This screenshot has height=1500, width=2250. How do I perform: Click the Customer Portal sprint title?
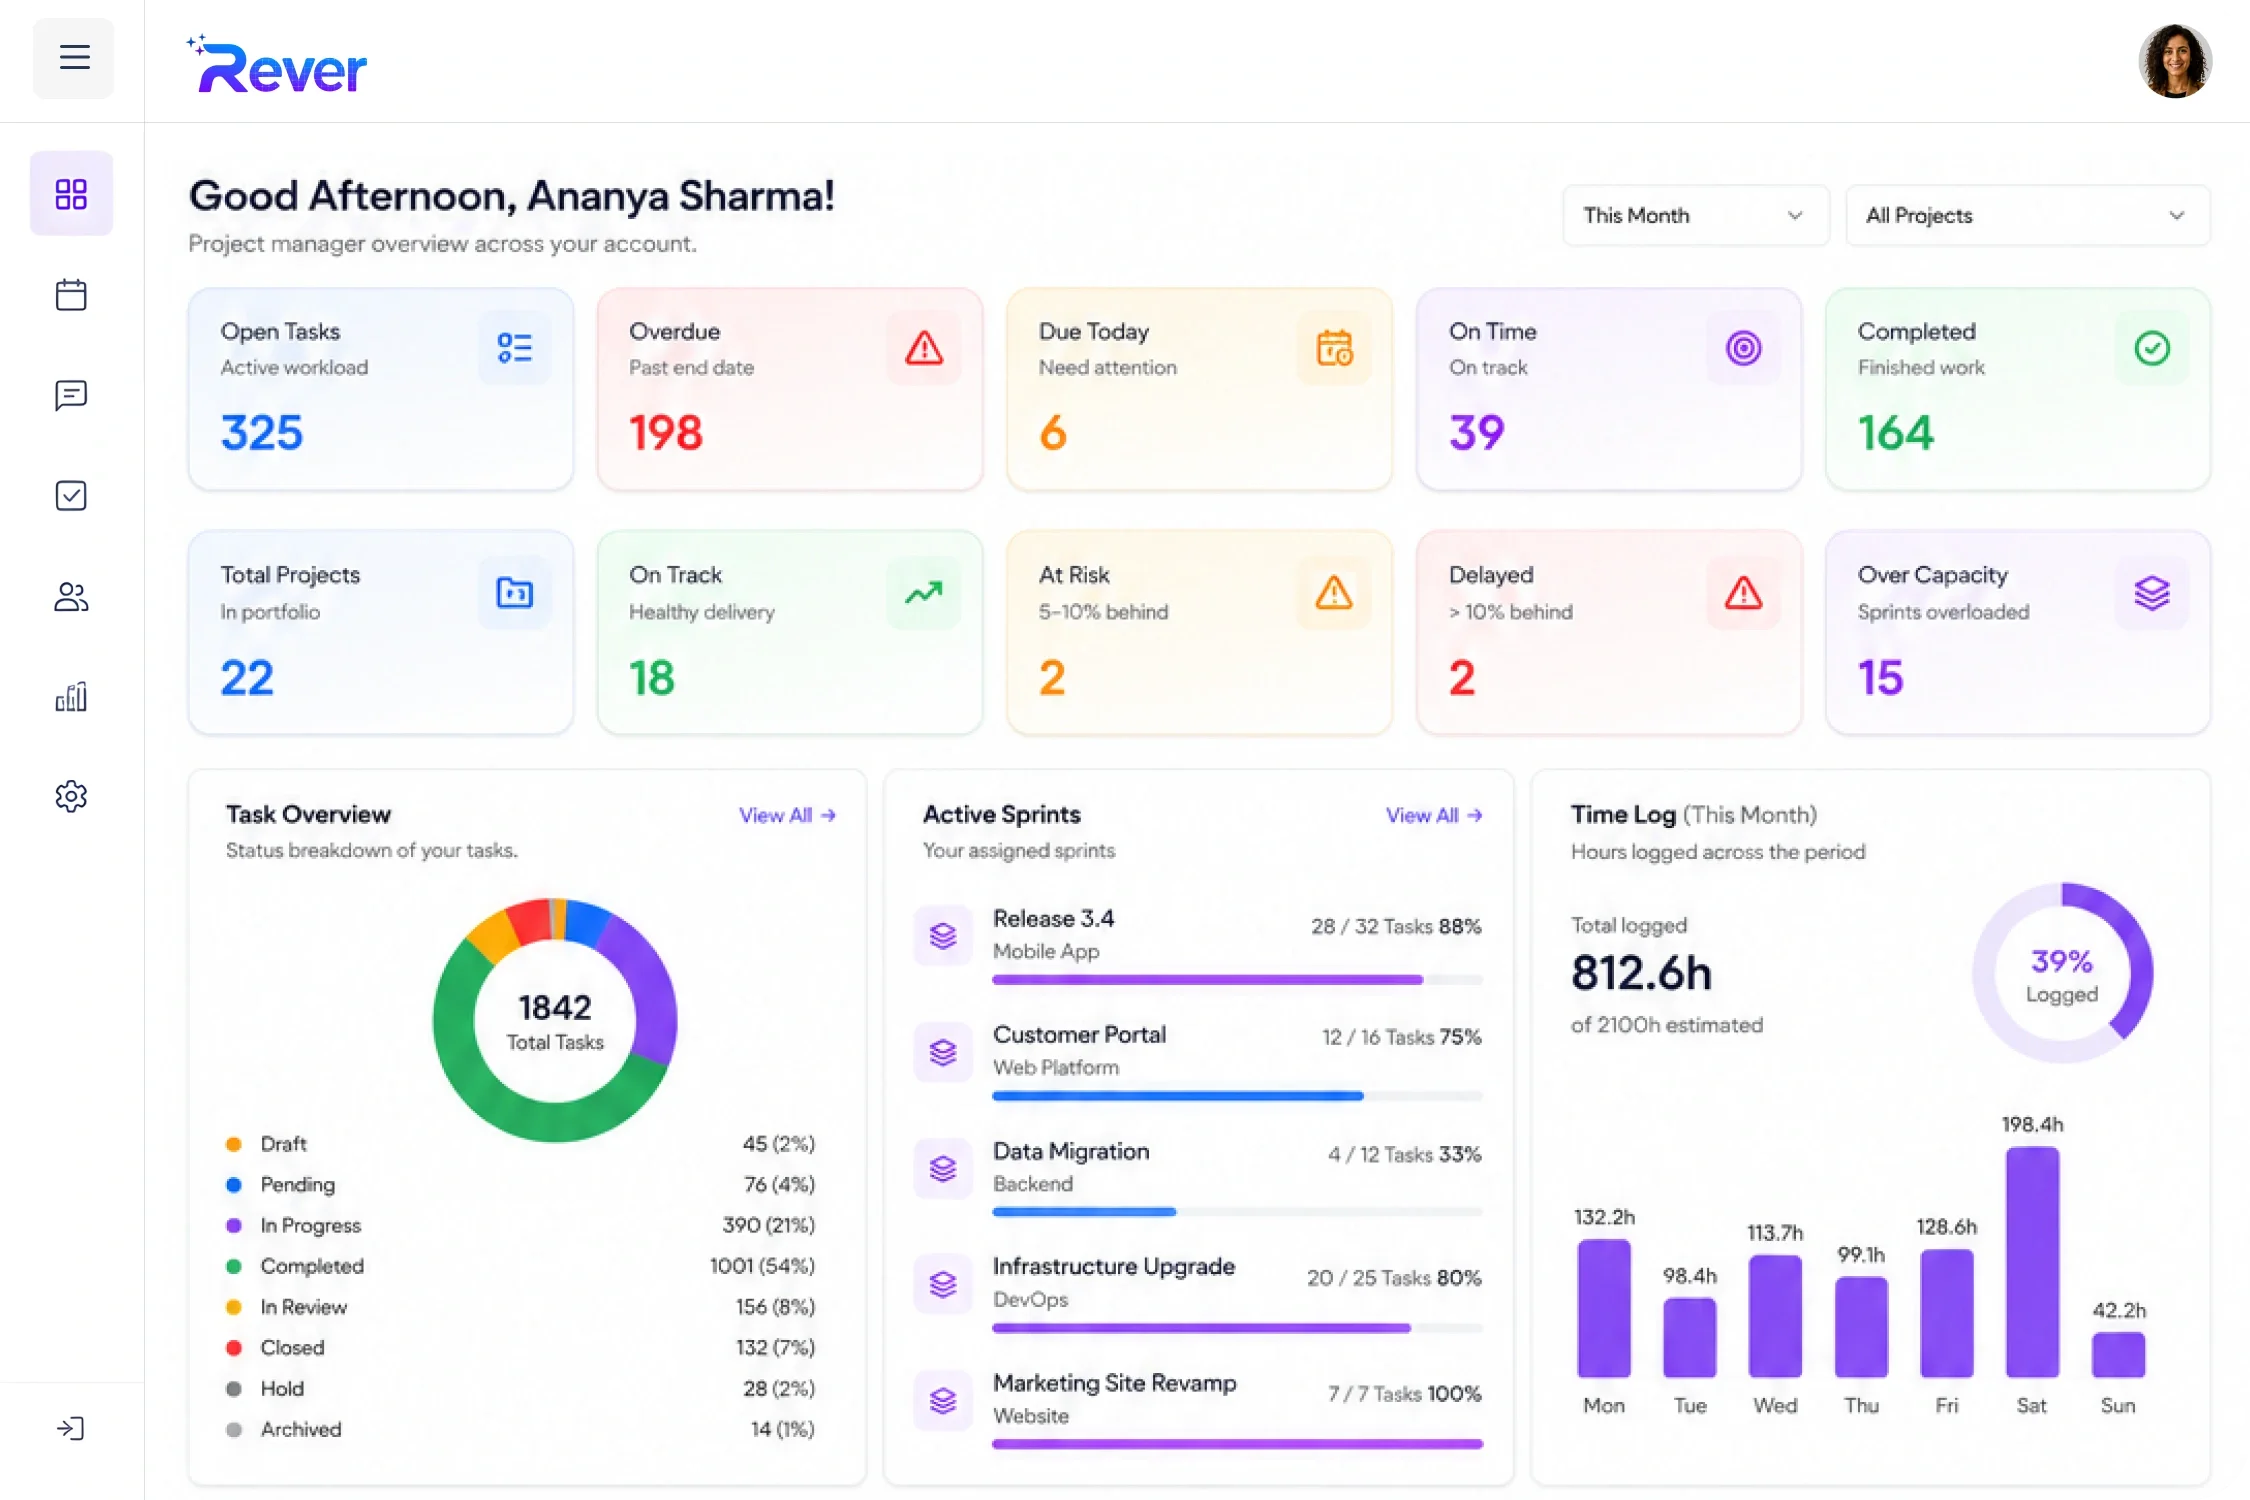(x=1079, y=1034)
